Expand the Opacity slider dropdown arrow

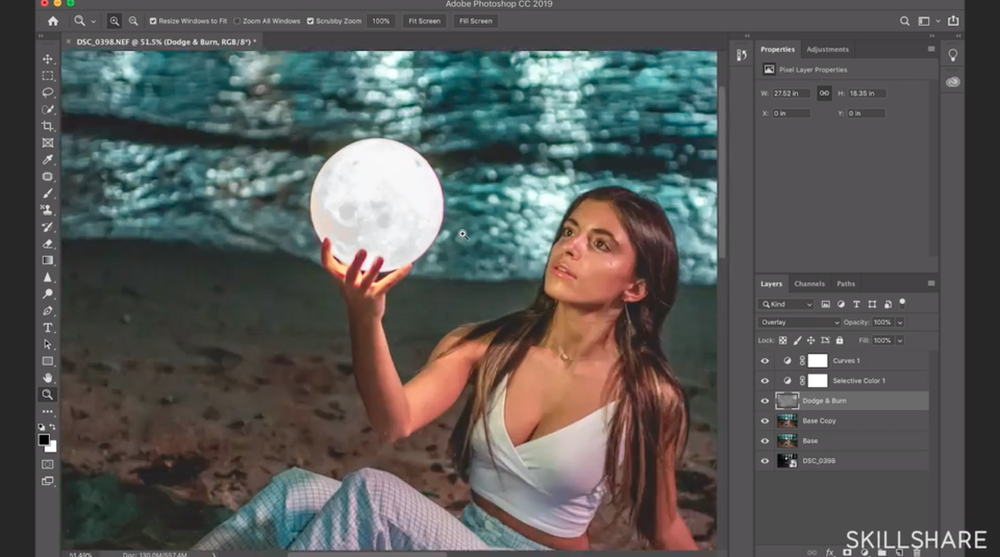900,323
